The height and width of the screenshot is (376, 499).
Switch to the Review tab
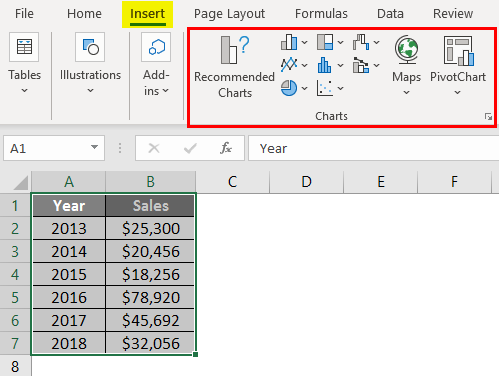tap(453, 14)
